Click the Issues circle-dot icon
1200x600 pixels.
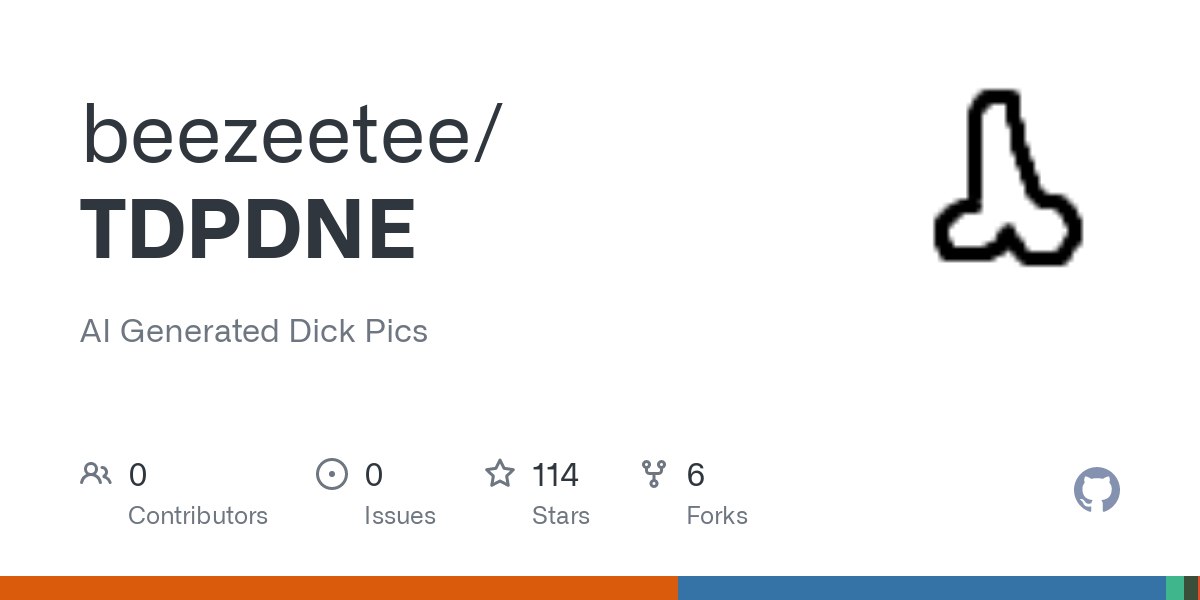point(331,473)
